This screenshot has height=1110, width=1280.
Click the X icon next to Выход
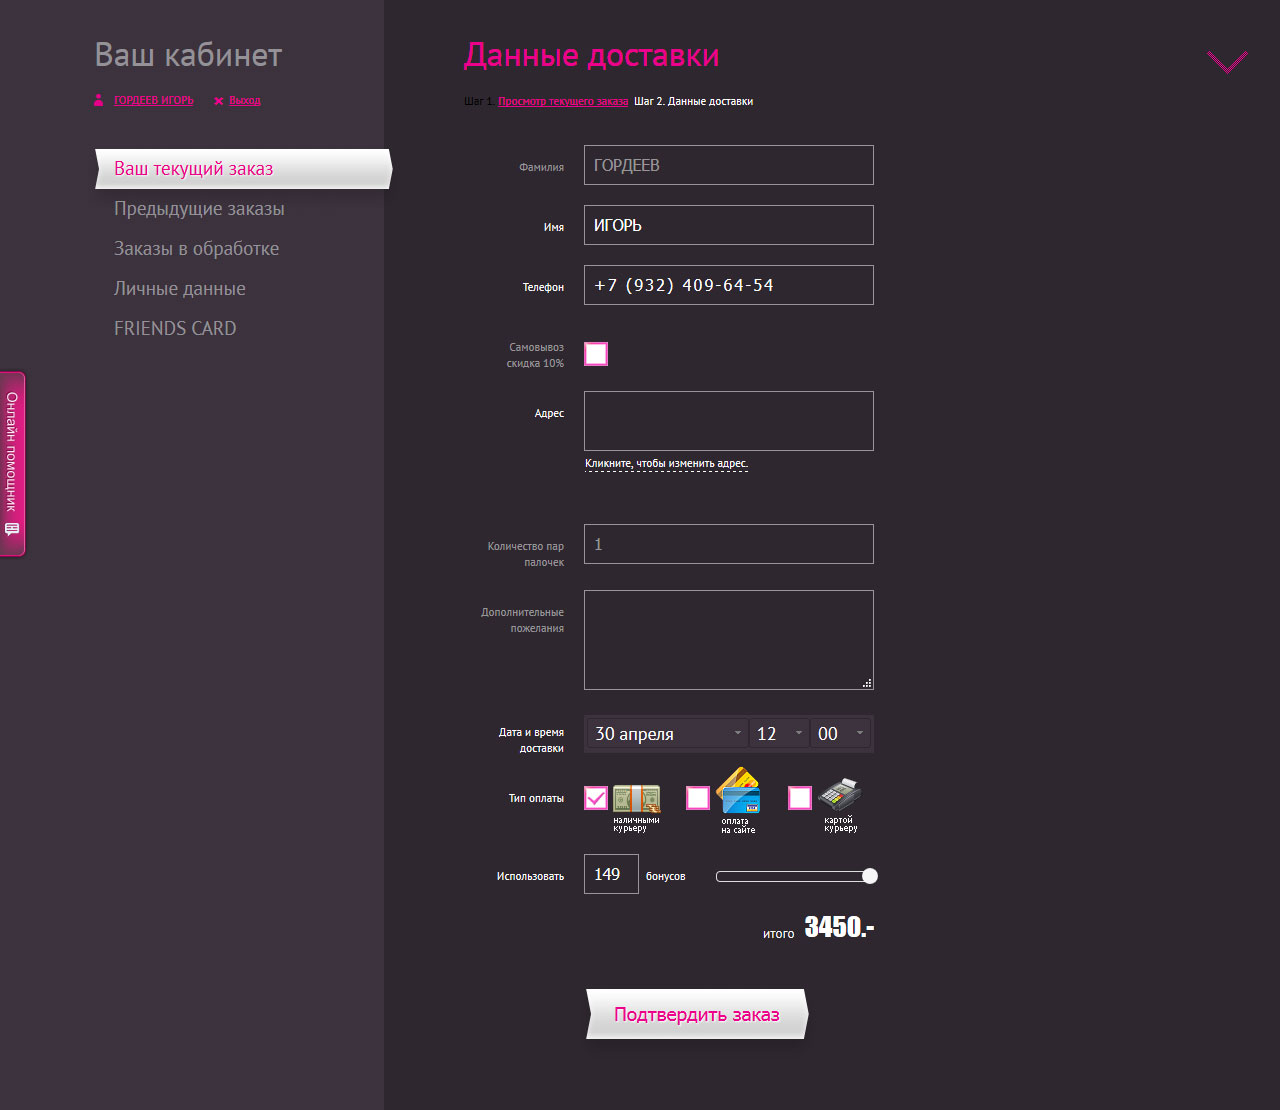pyautogui.click(x=218, y=101)
